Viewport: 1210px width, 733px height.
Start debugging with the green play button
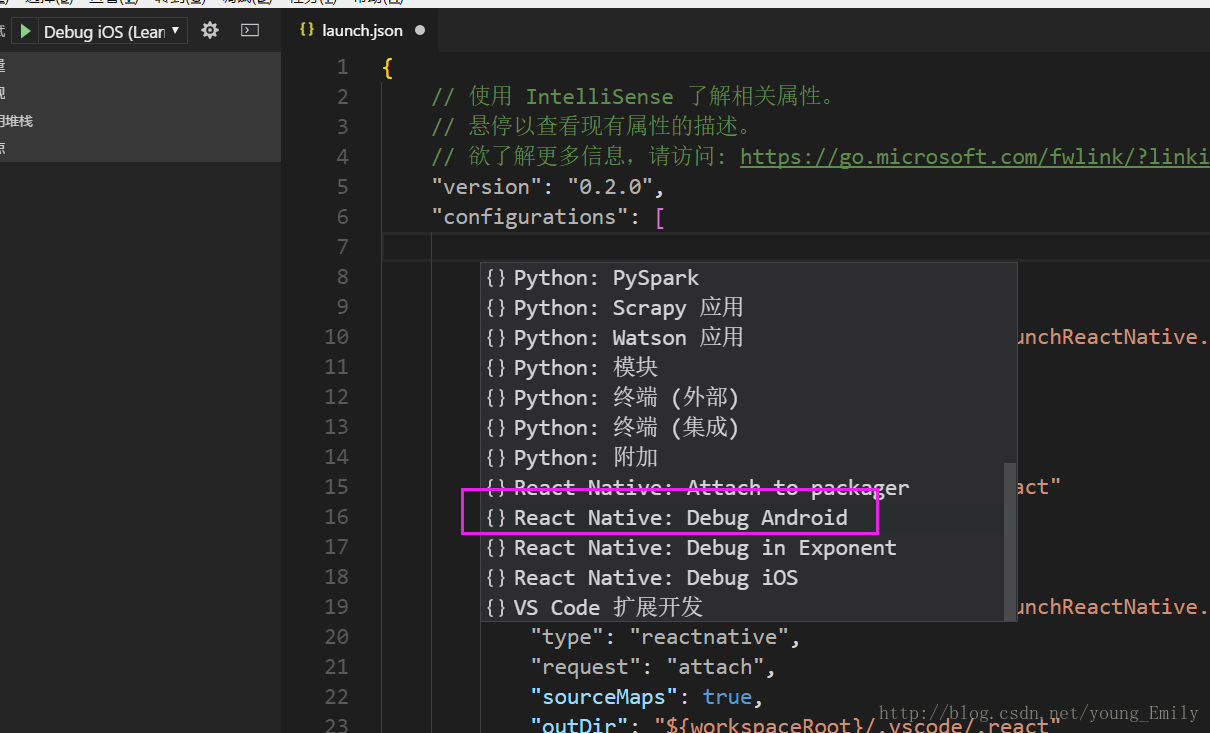26,32
